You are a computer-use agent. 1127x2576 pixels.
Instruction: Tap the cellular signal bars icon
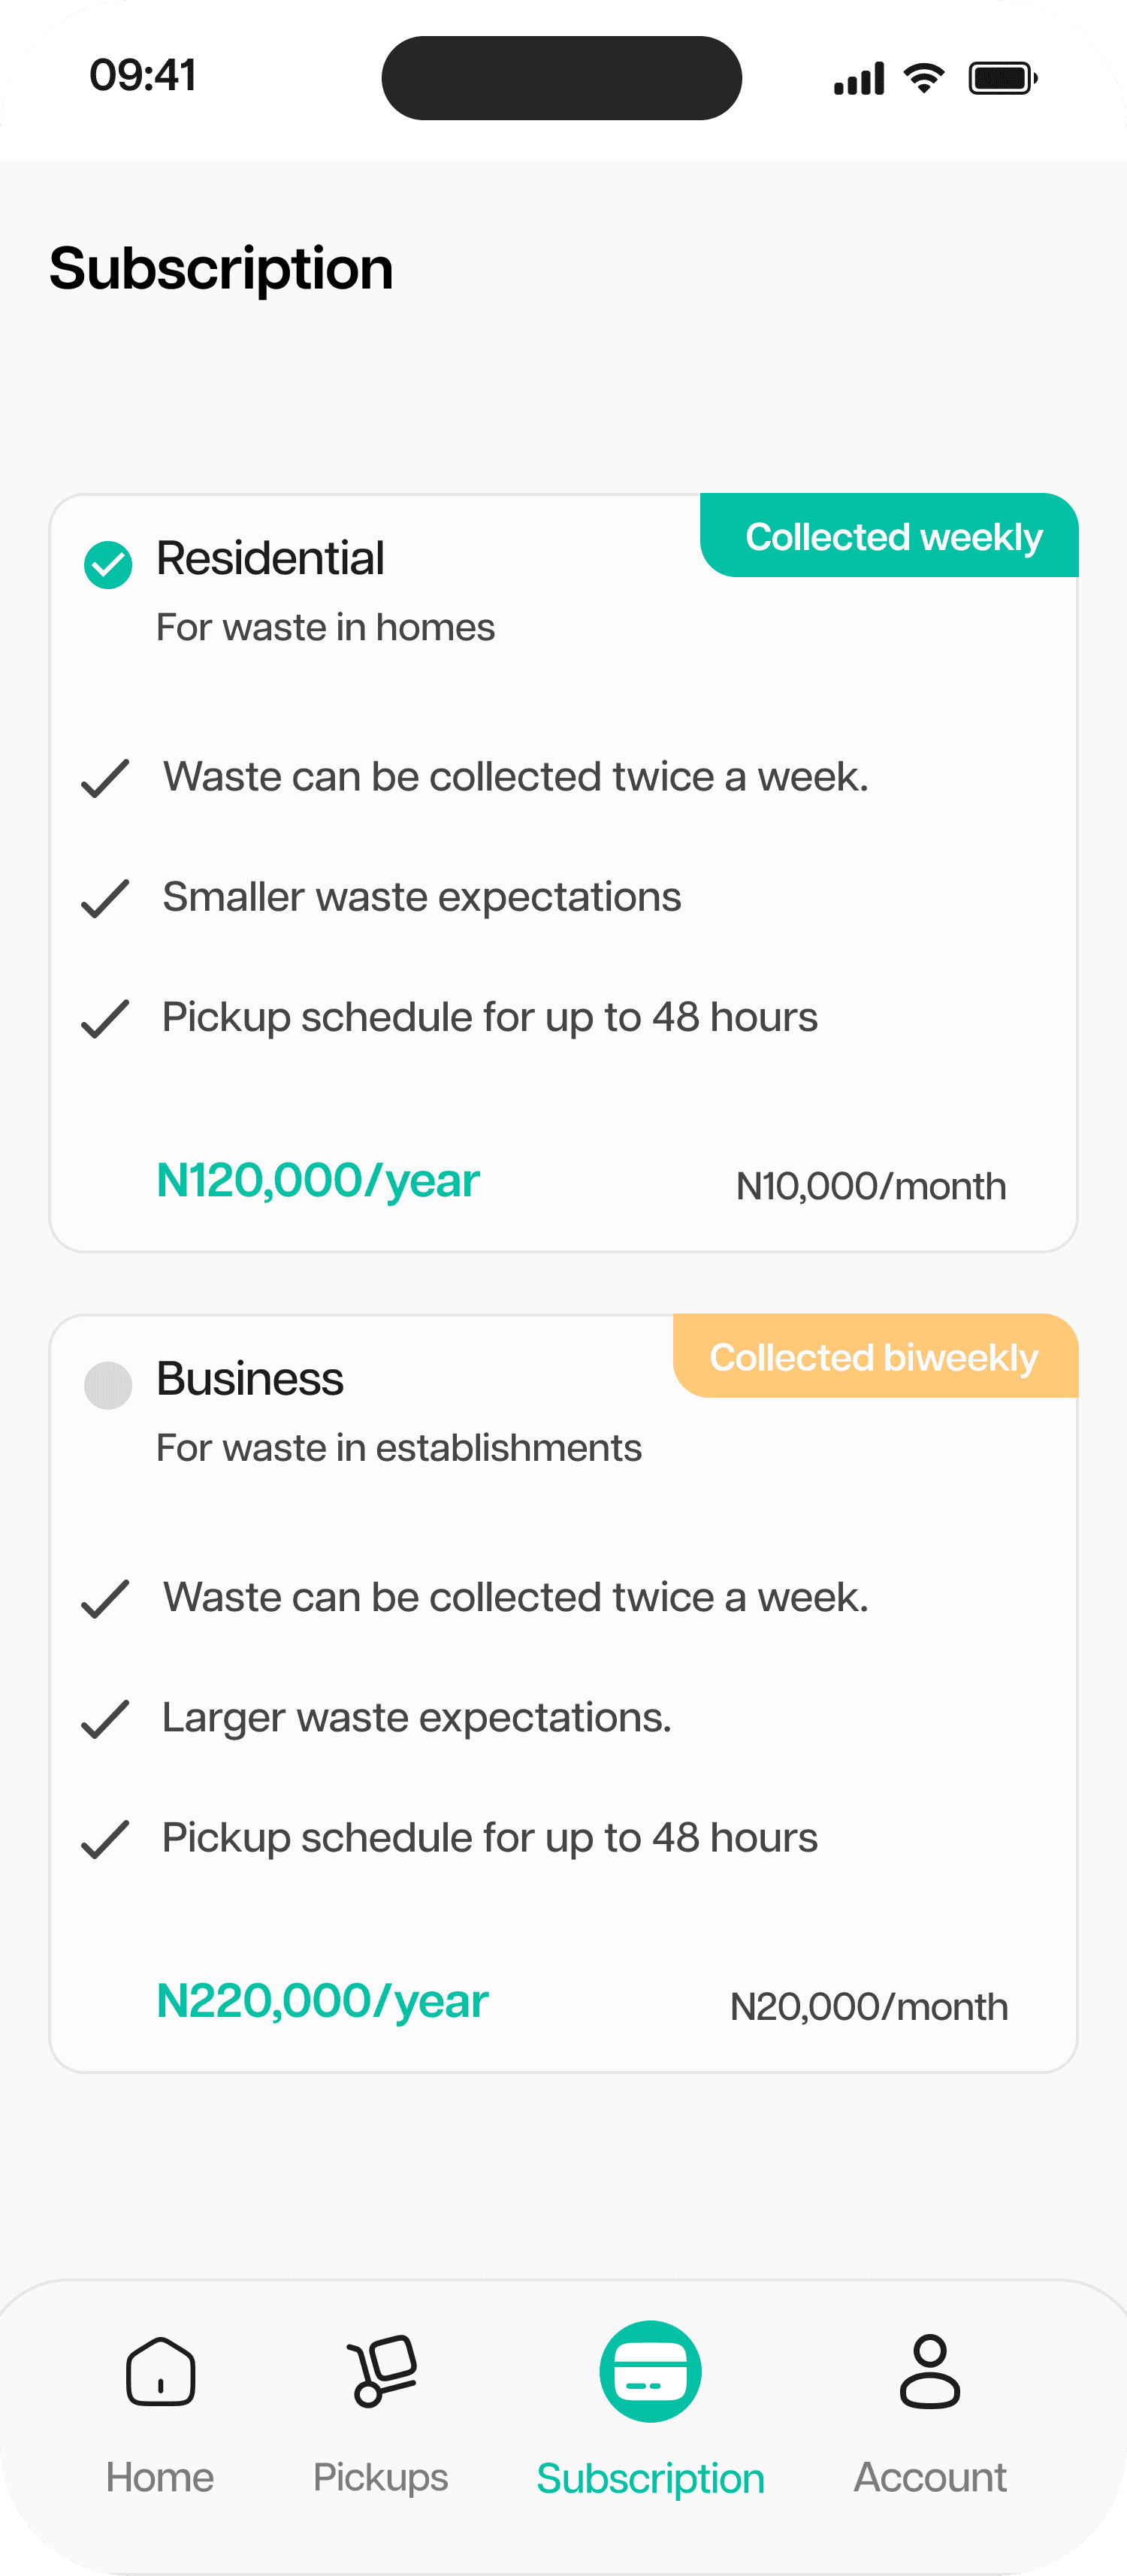859,78
